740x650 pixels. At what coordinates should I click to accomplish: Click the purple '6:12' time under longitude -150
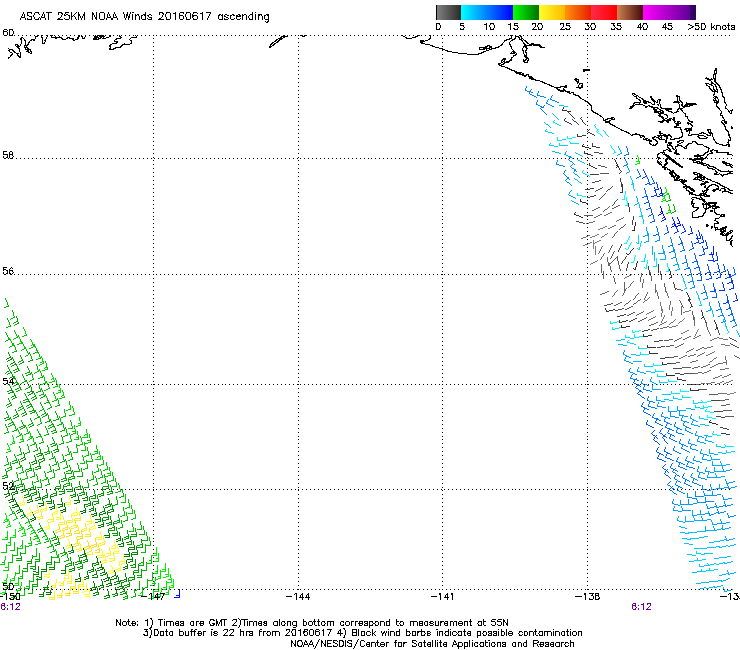point(10,607)
